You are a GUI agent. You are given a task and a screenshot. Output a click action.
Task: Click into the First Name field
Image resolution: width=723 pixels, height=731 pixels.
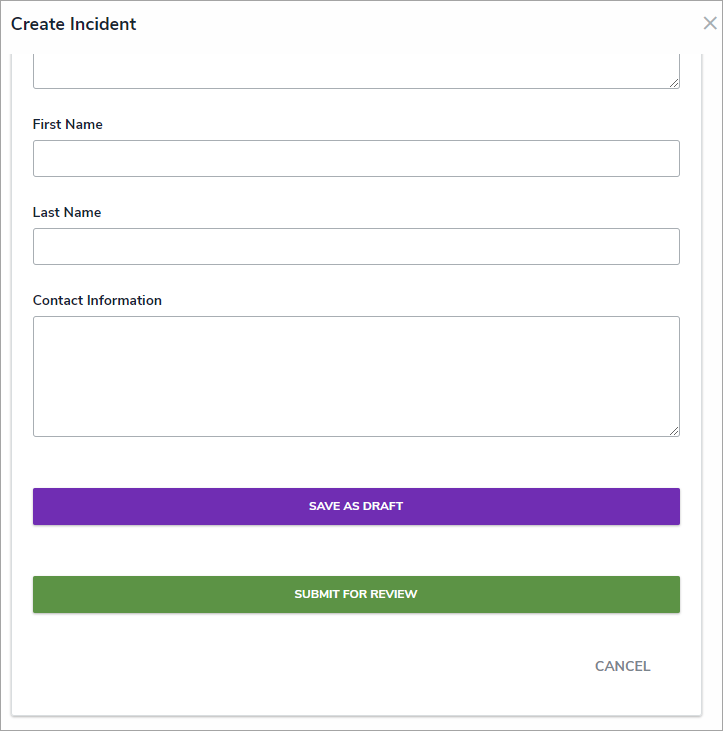[x=356, y=158]
